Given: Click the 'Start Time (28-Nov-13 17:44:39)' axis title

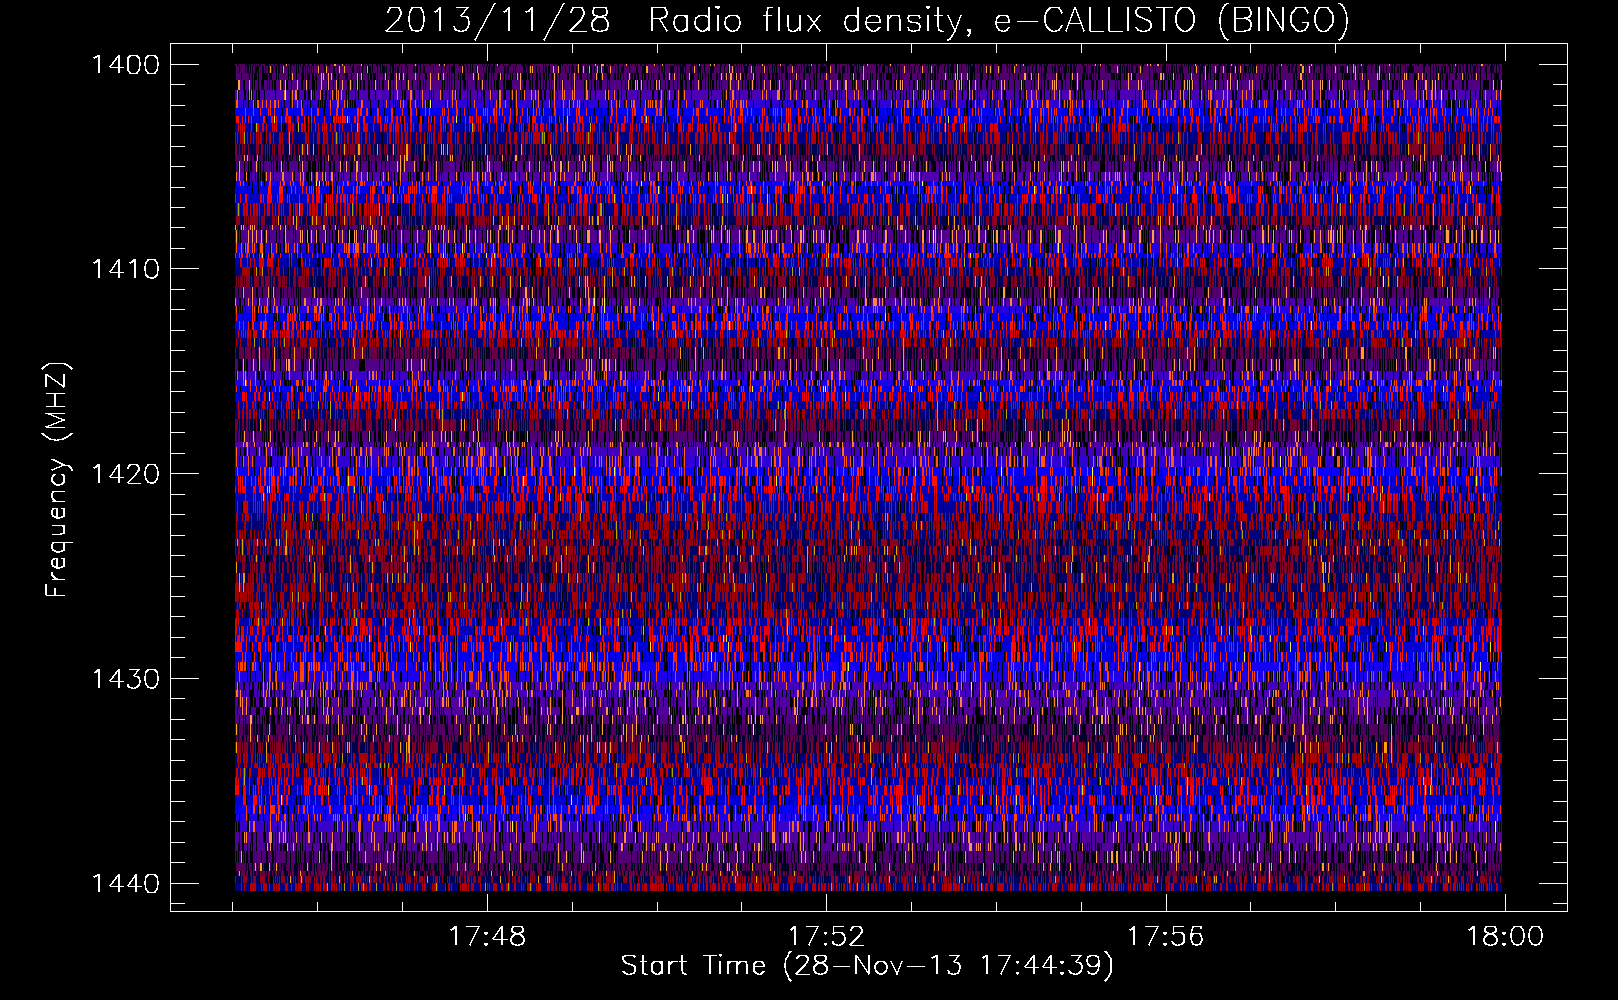Looking at the screenshot, I should pyautogui.click(x=867, y=966).
